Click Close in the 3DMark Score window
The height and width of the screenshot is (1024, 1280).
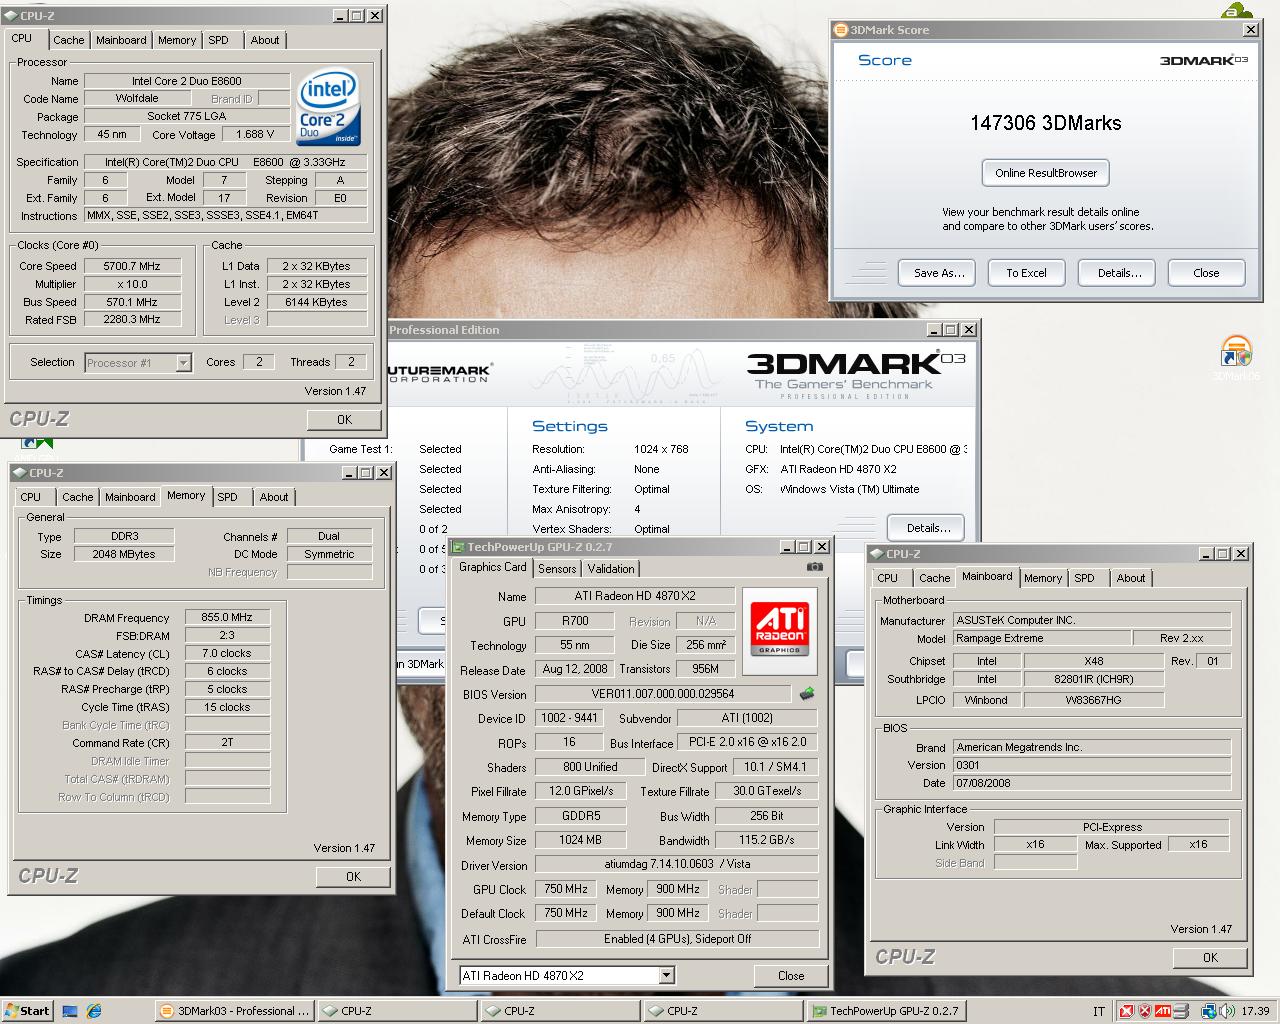point(1206,273)
